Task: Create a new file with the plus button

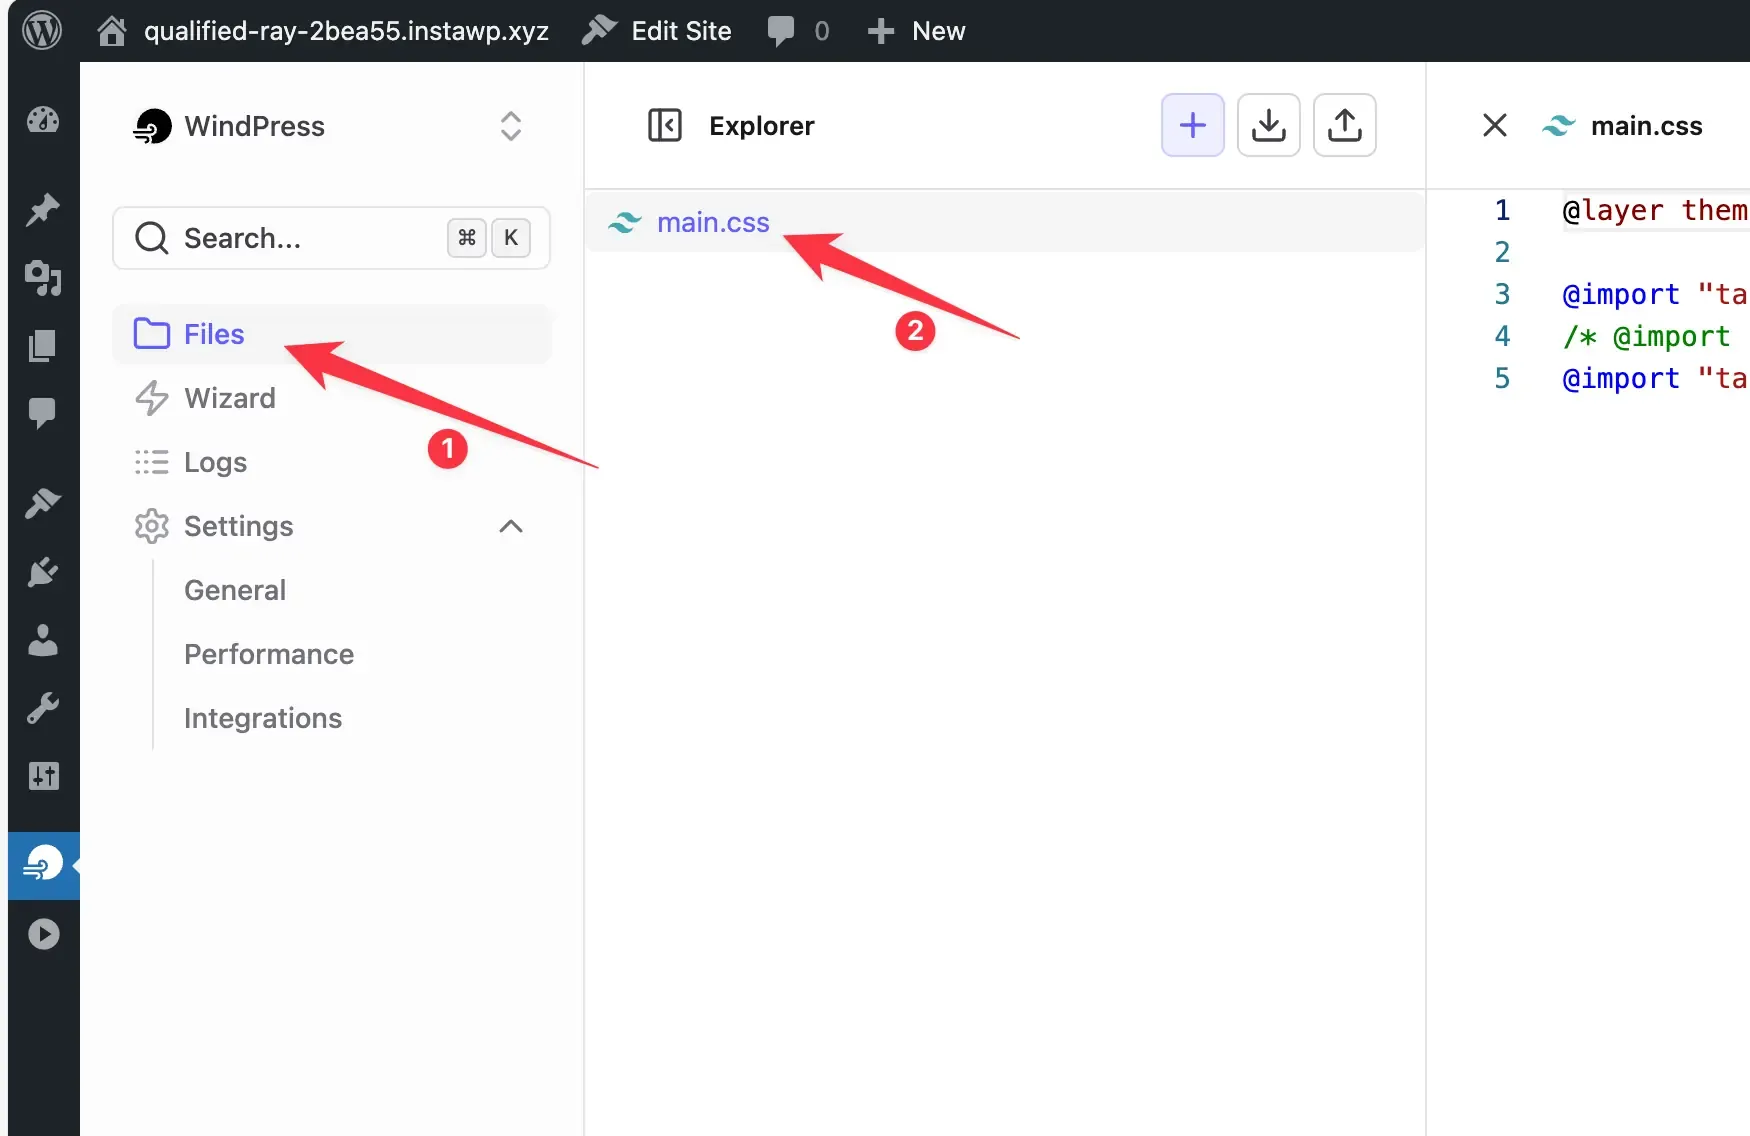Action: tap(1192, 125)
